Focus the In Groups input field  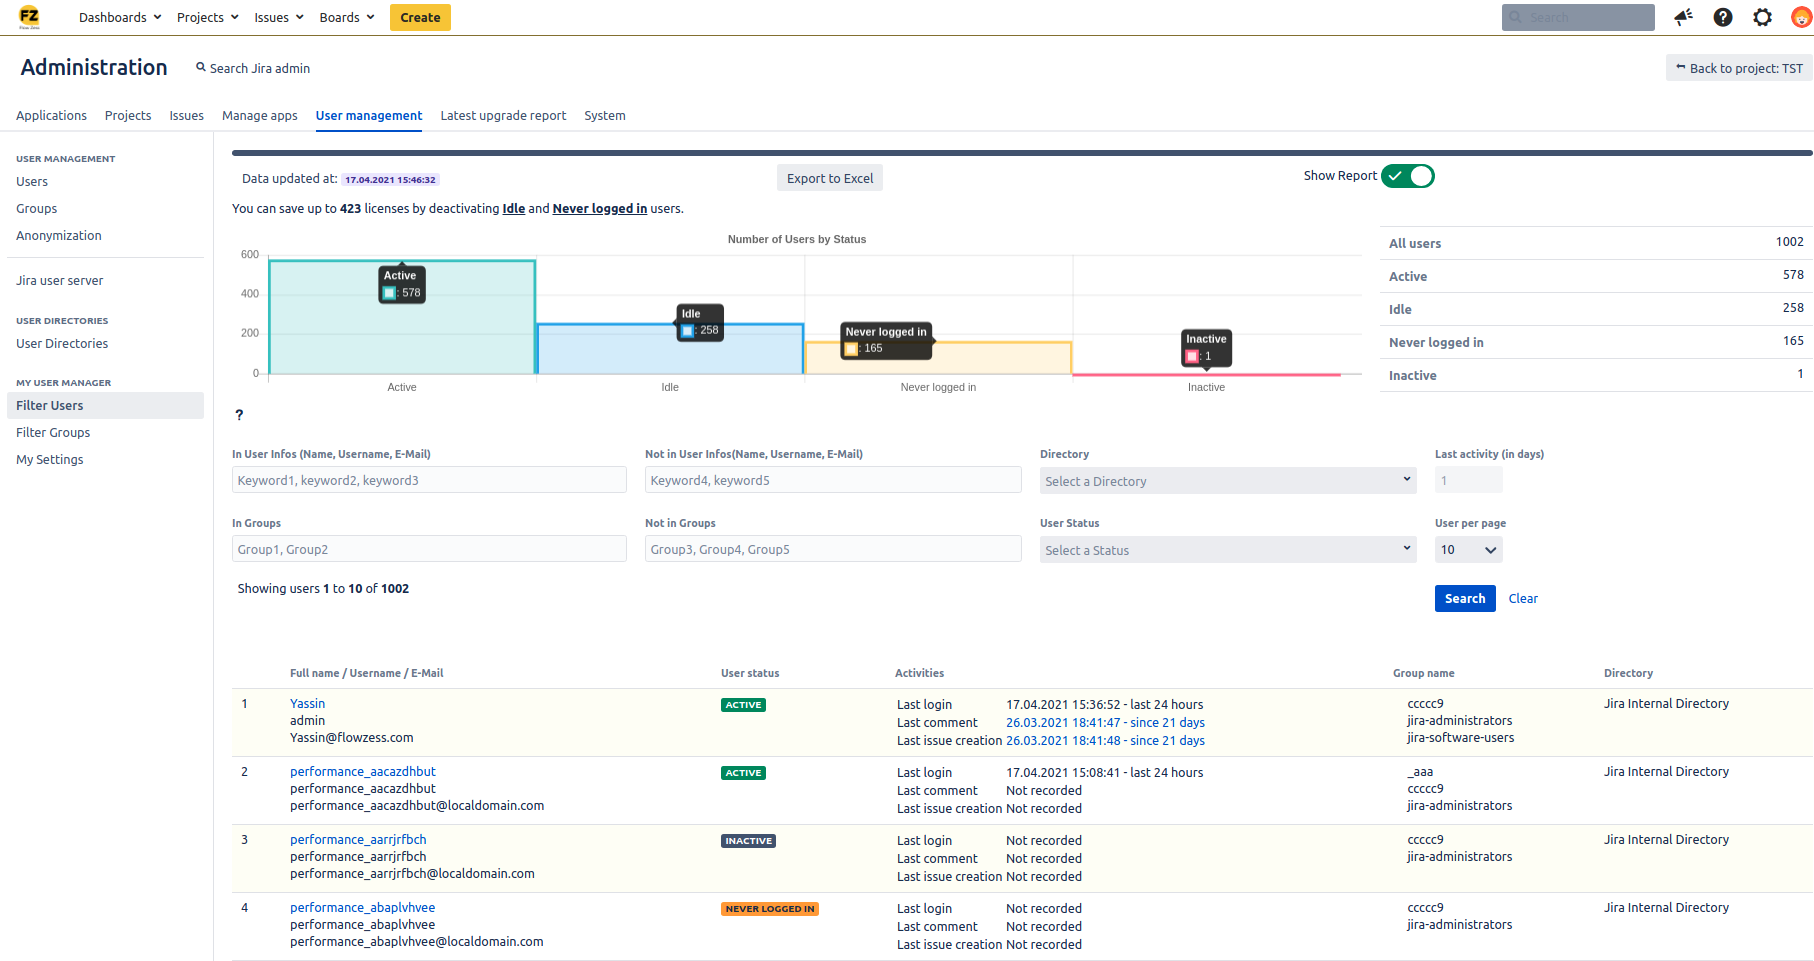[x=429, y=550]
